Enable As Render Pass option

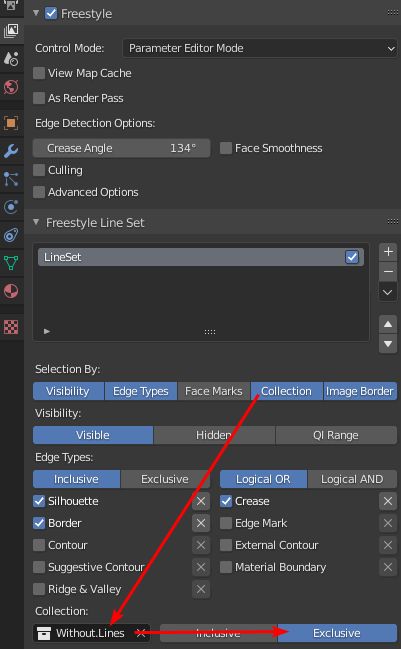pos(39,98)
